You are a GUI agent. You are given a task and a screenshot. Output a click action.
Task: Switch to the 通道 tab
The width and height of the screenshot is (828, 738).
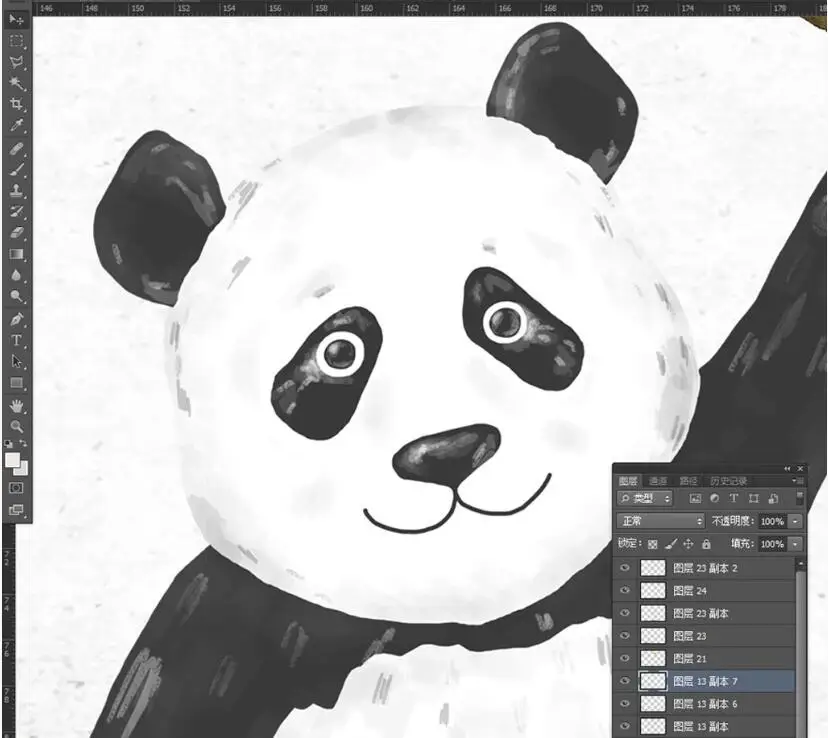coord(658,481)
